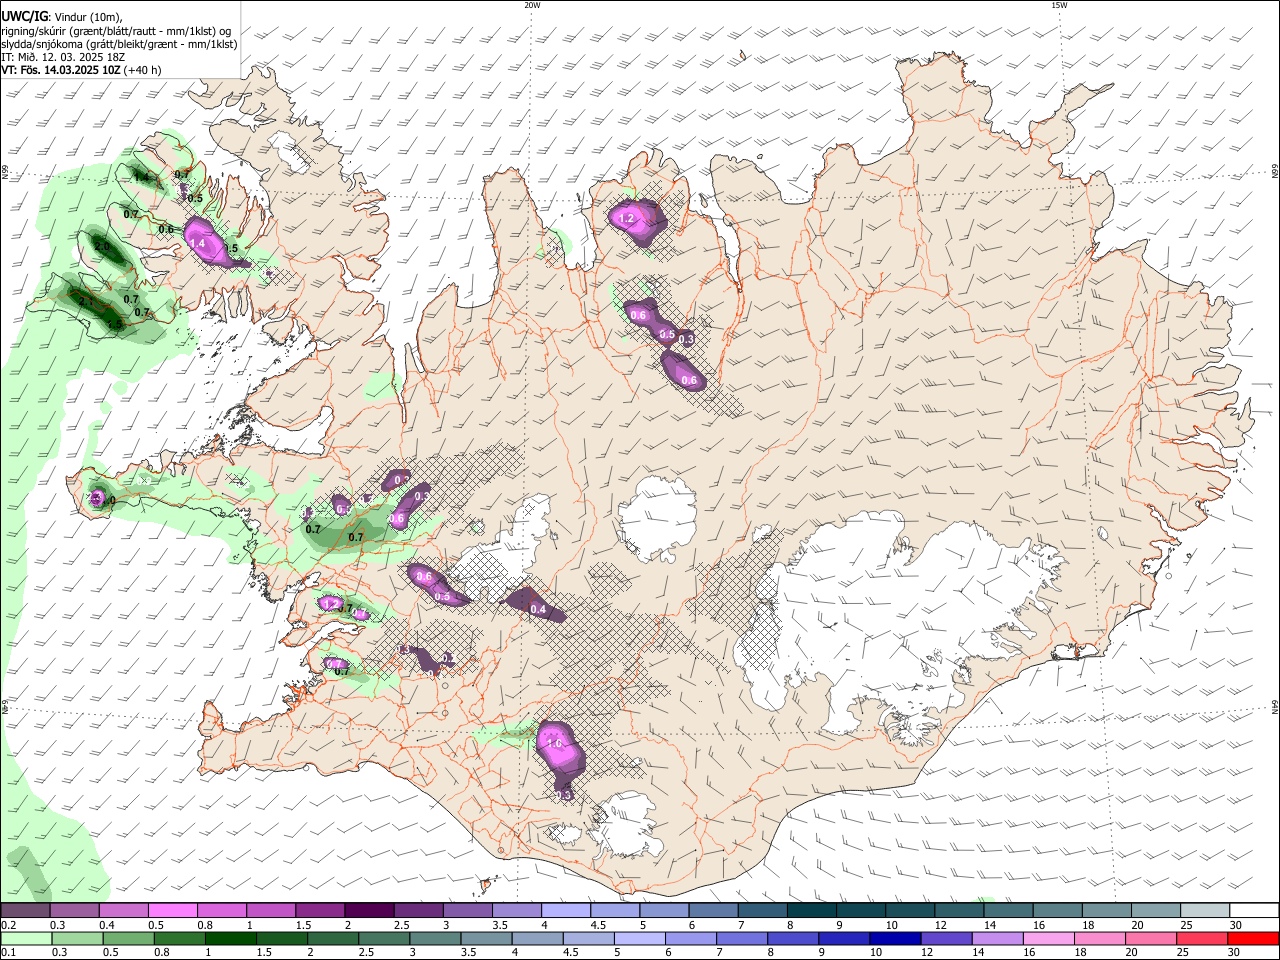1280x960 pixels.
Task: Pick the greyish-purple 0.2–0.3 swatch, upper legend
Action: click(26, 911)
